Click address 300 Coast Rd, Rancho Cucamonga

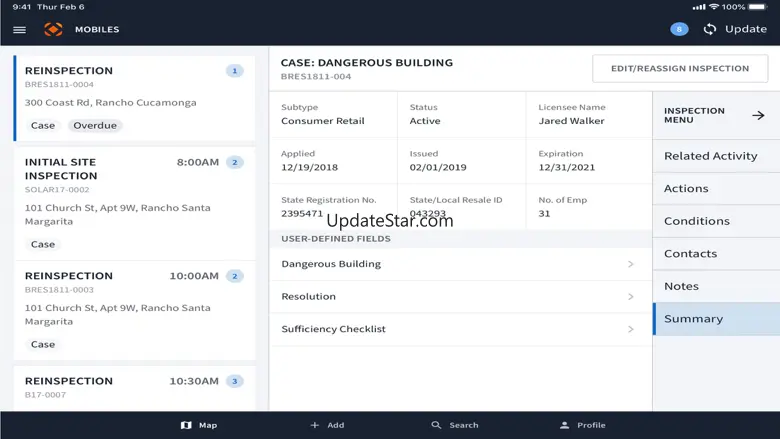click(x=110, y=103)
